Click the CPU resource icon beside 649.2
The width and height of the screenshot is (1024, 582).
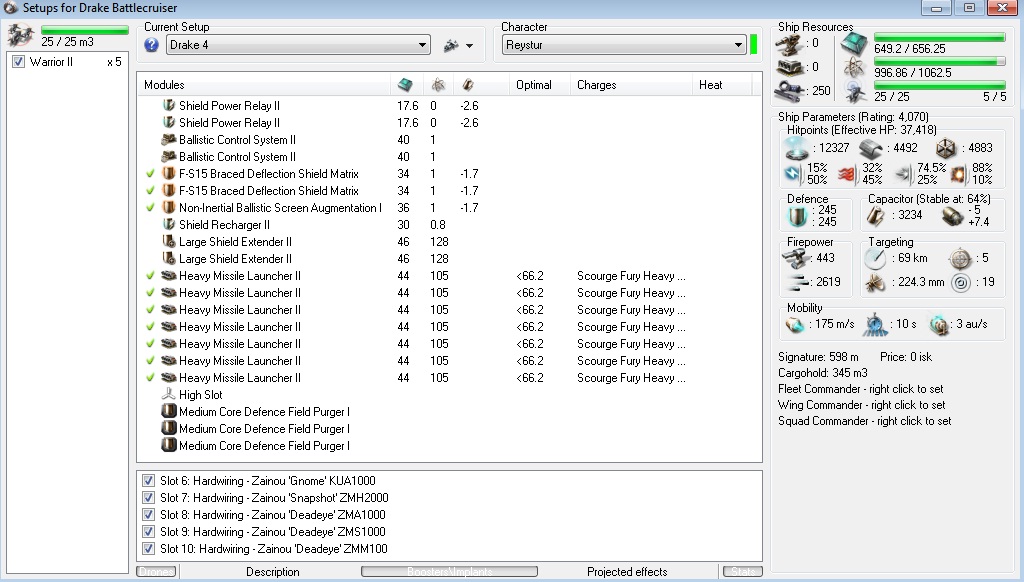pyautogui.click(x=854, y=44)
